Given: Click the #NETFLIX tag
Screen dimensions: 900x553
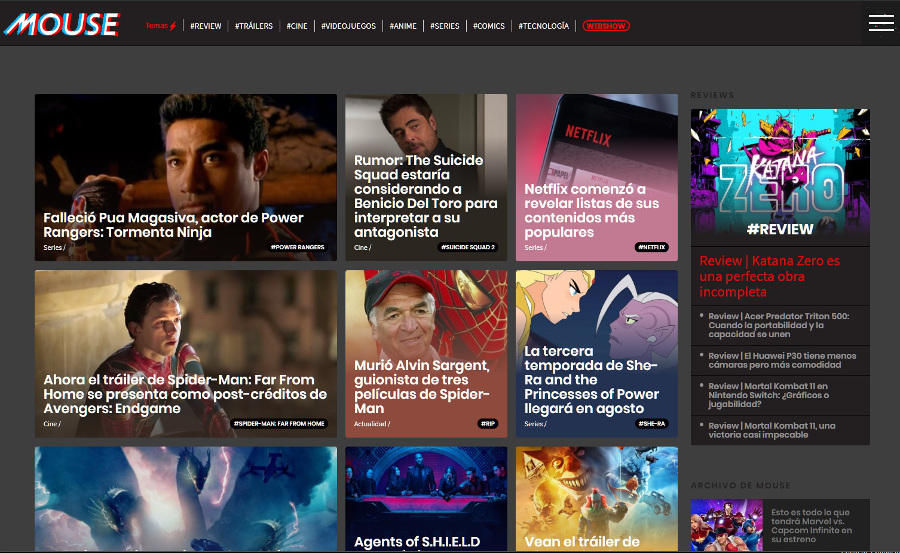Looking at the screenshot, I should point(652,248).
